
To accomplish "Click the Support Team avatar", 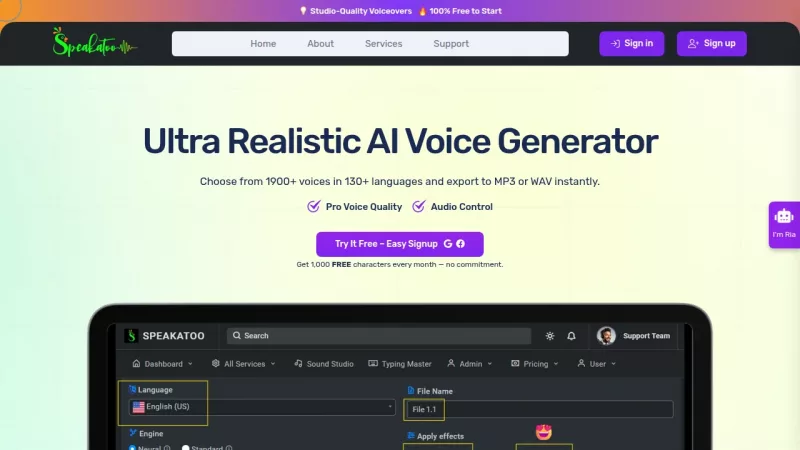I will 606,336.
